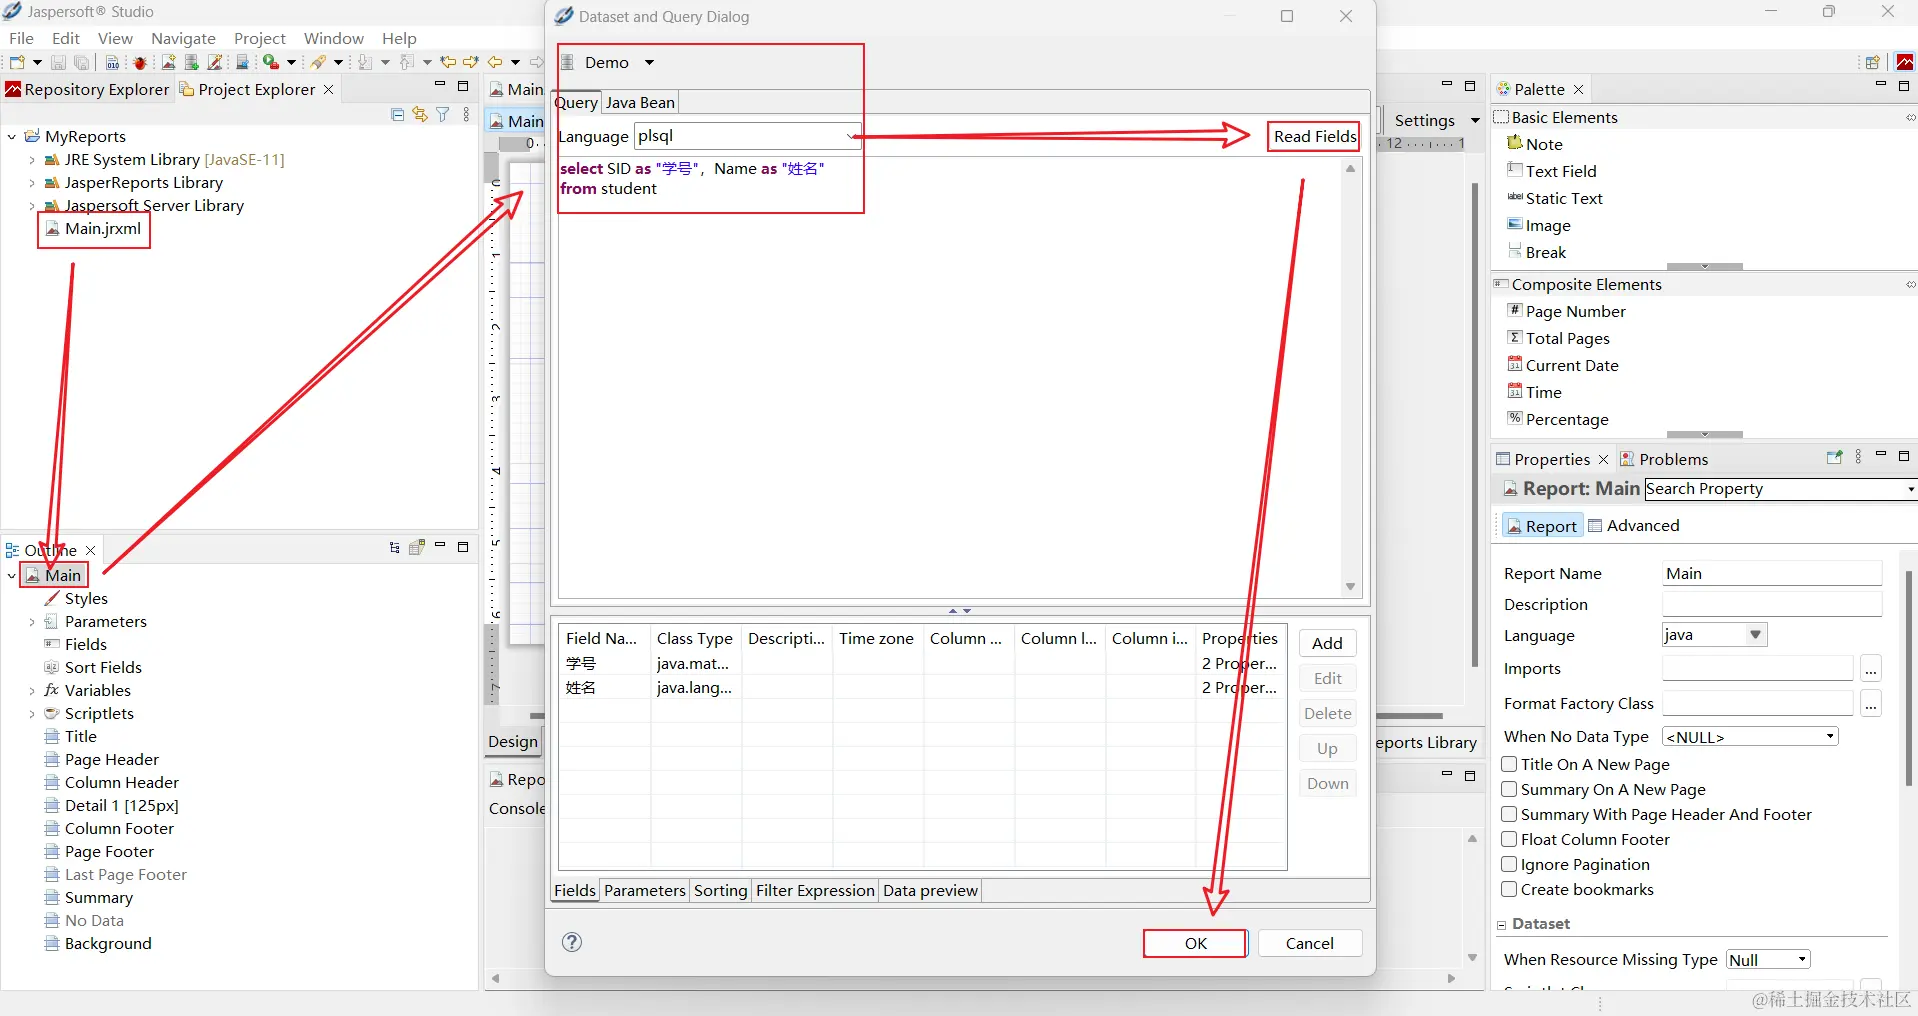Click the yellow back arrow navigation icon
1918x1016 pixels.
pyautogui.click(x=494, y=62)
